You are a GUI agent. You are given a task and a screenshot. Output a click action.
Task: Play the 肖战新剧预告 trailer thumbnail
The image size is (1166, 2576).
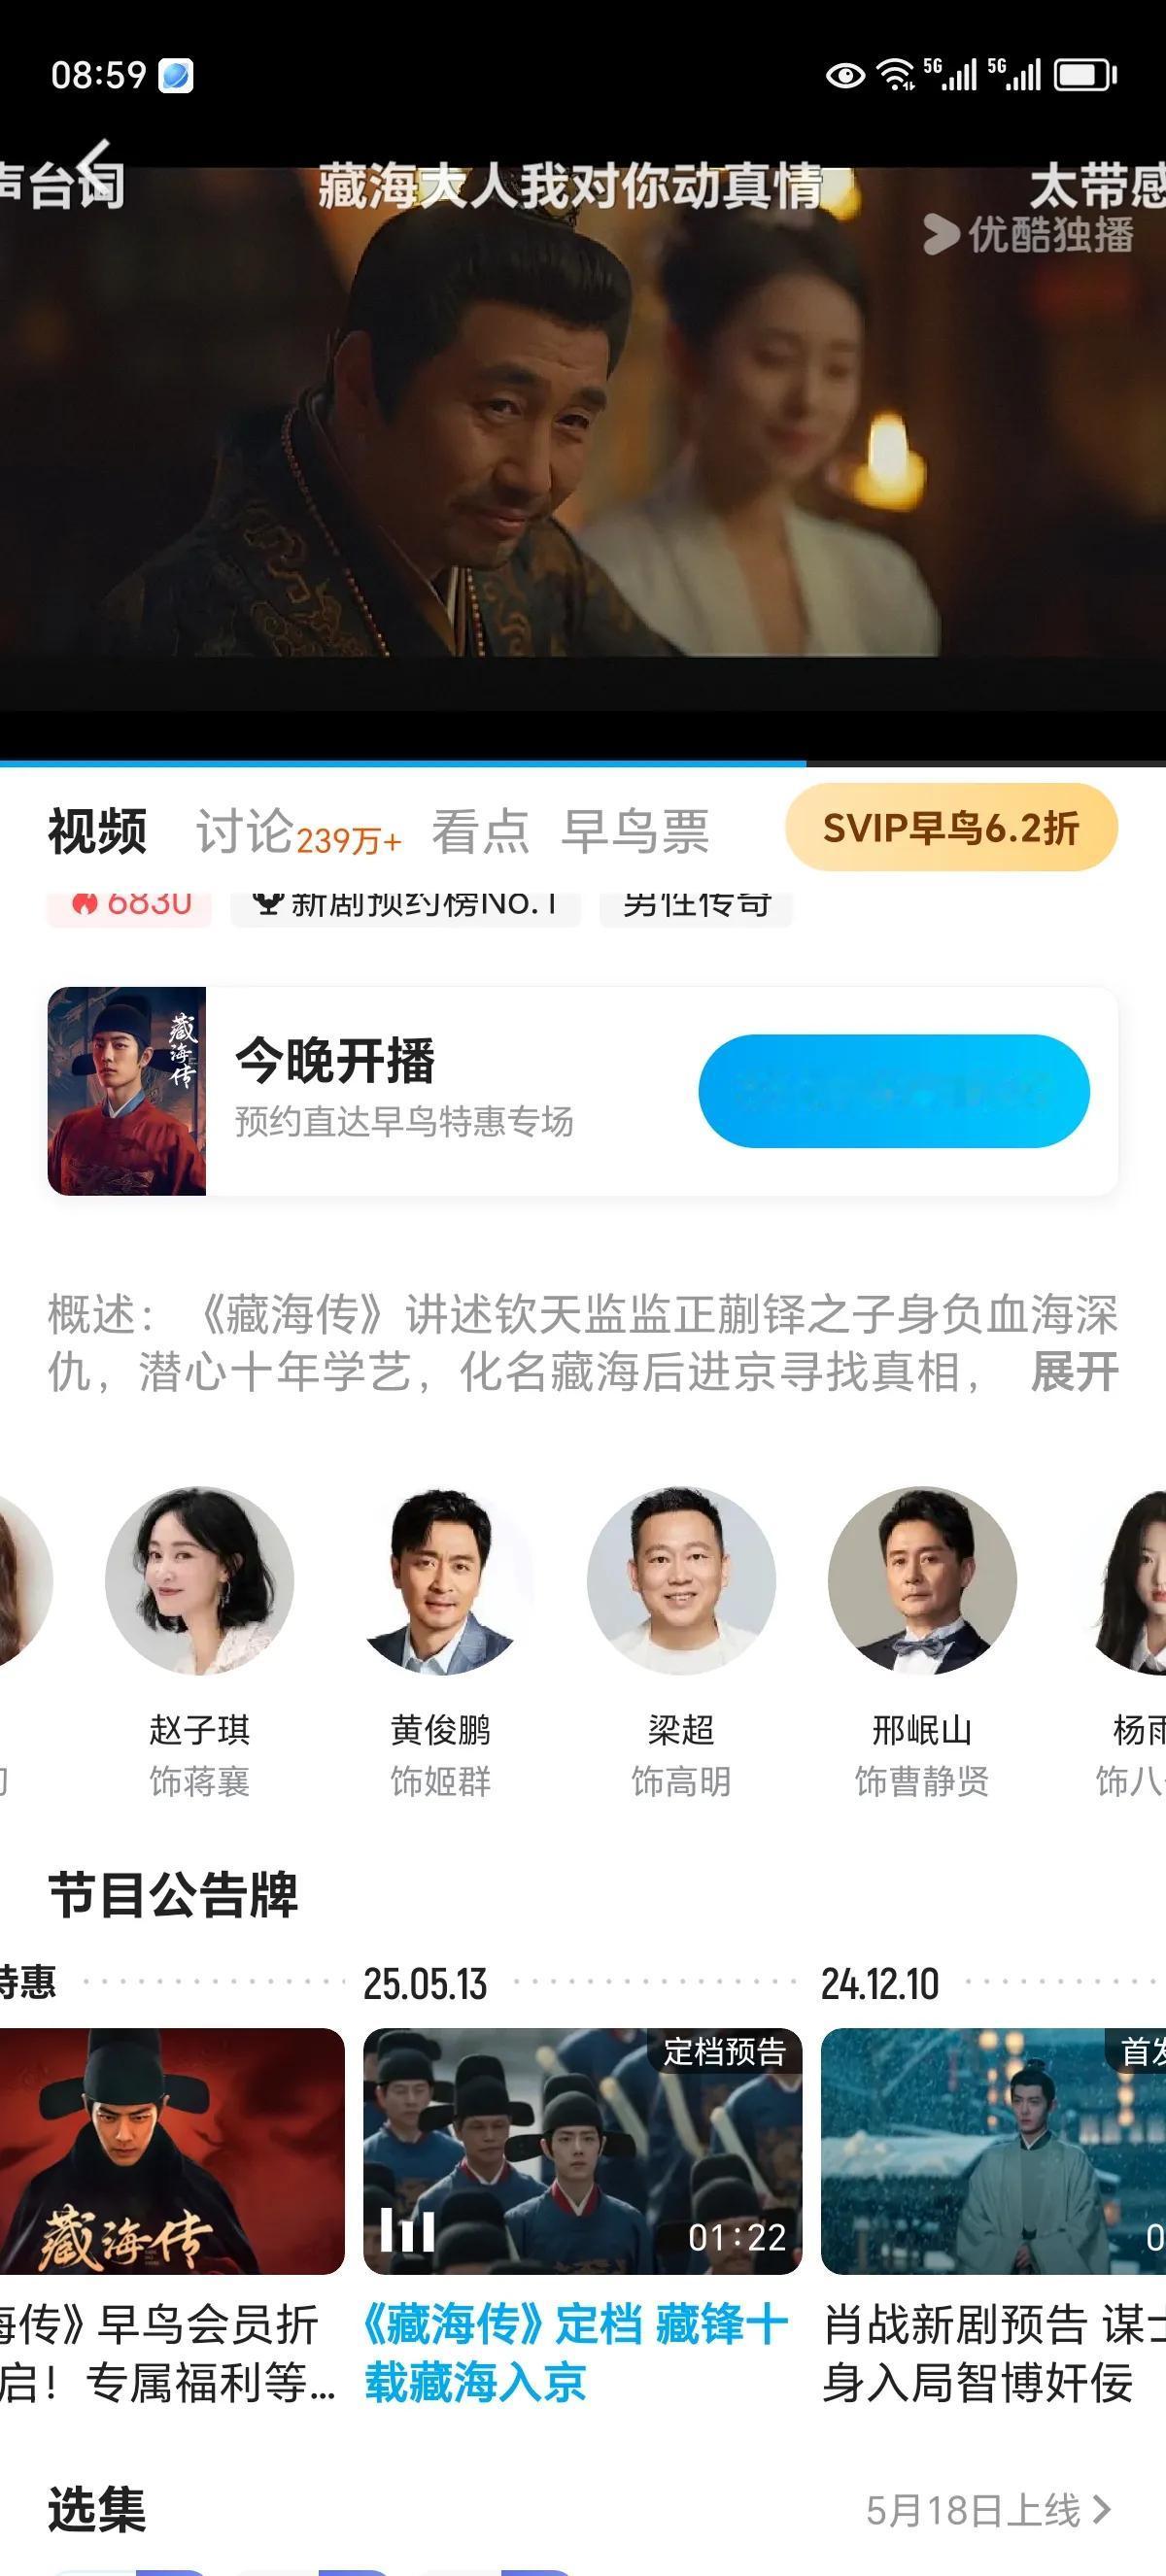point(993,2151)
